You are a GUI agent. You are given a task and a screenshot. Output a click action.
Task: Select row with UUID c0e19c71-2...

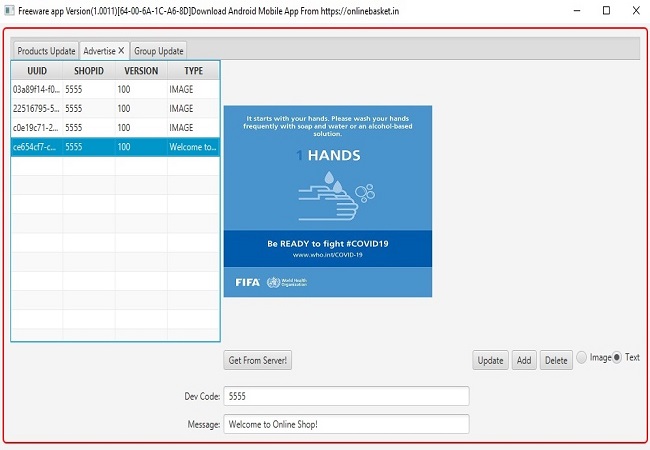coord(115,127)
